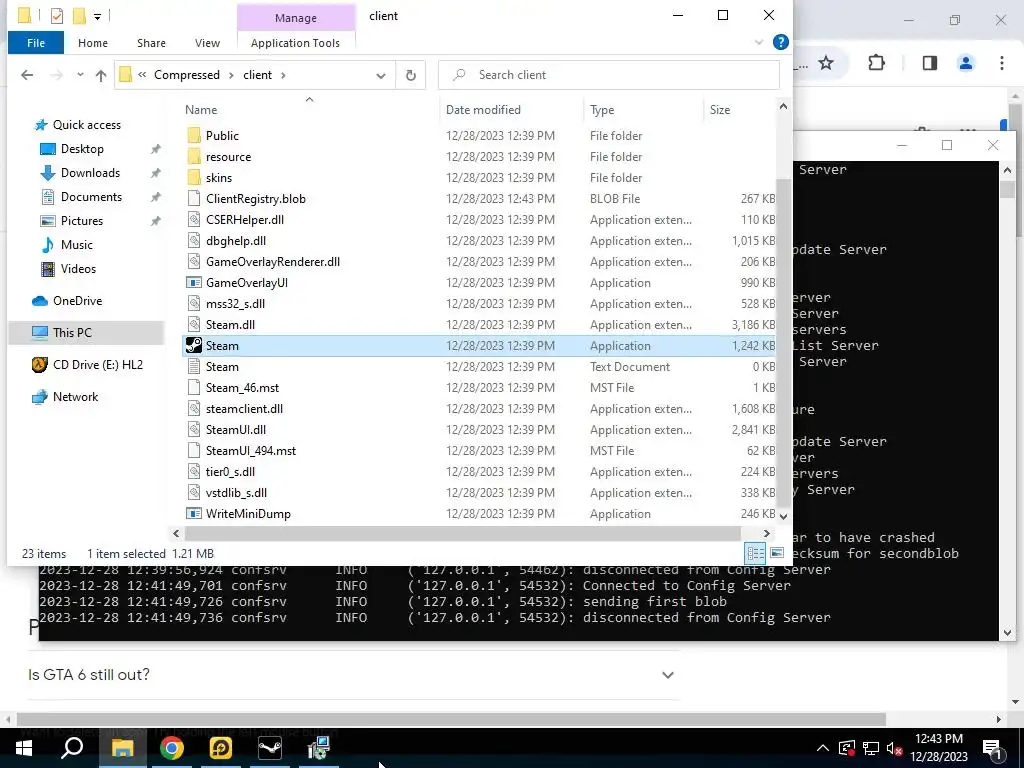Click the Windows Start button
The width and height of the screenshot is (1024, 768).
click(x=24, y=748)
